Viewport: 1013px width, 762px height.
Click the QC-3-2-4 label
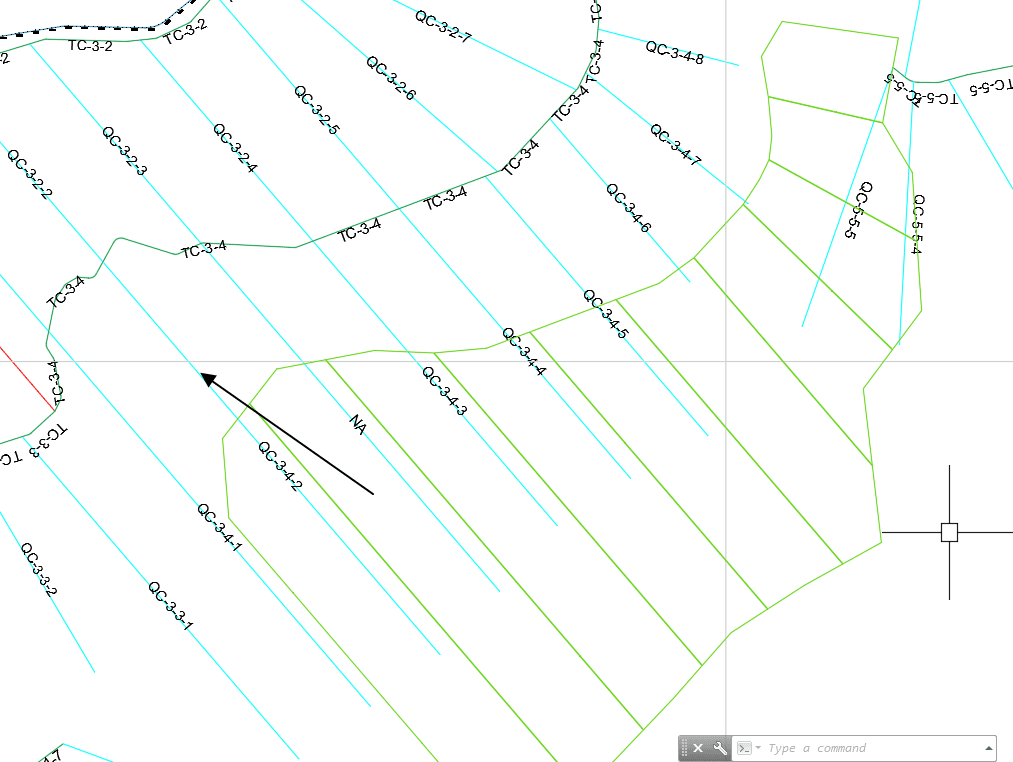(x=235, y=148)
